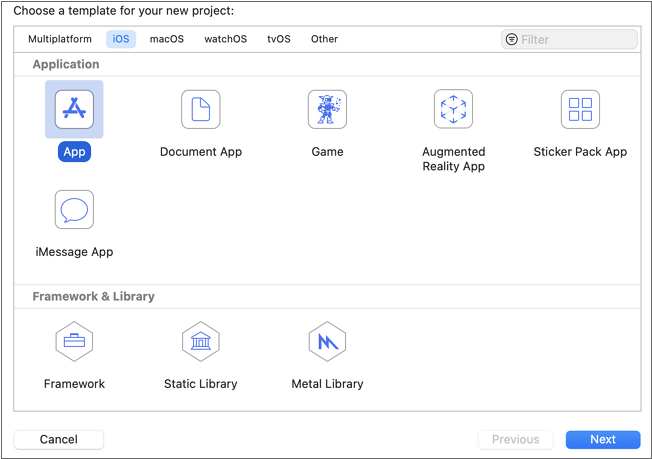
Task: Select the Sticker Pack App icon
Action: tap(580, 110)
